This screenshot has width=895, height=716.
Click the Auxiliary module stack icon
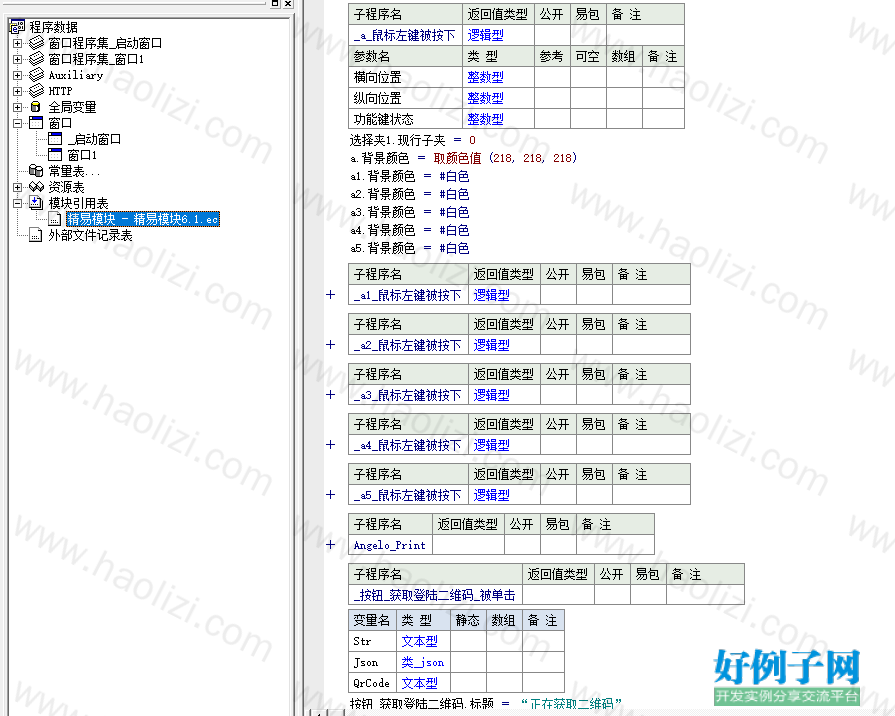pos(37,75)
